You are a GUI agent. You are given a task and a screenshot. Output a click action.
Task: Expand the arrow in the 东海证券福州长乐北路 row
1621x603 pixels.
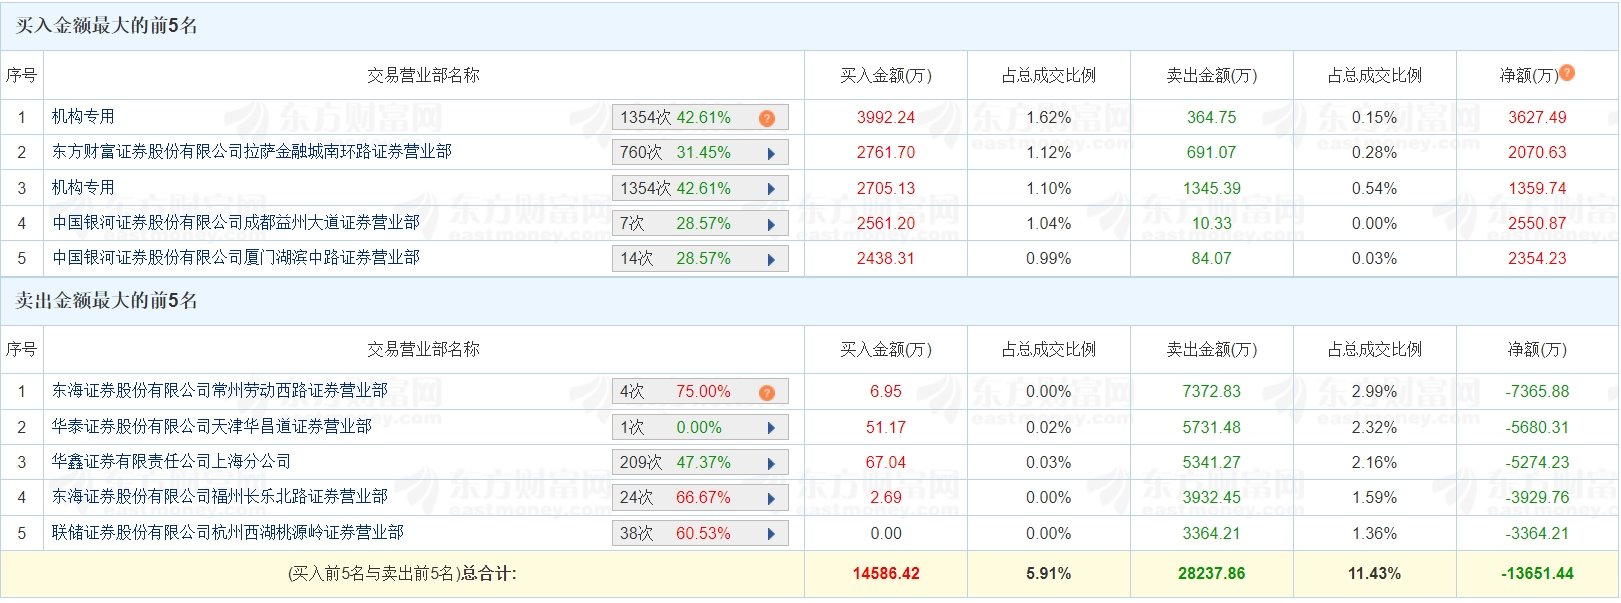(771, 498)
